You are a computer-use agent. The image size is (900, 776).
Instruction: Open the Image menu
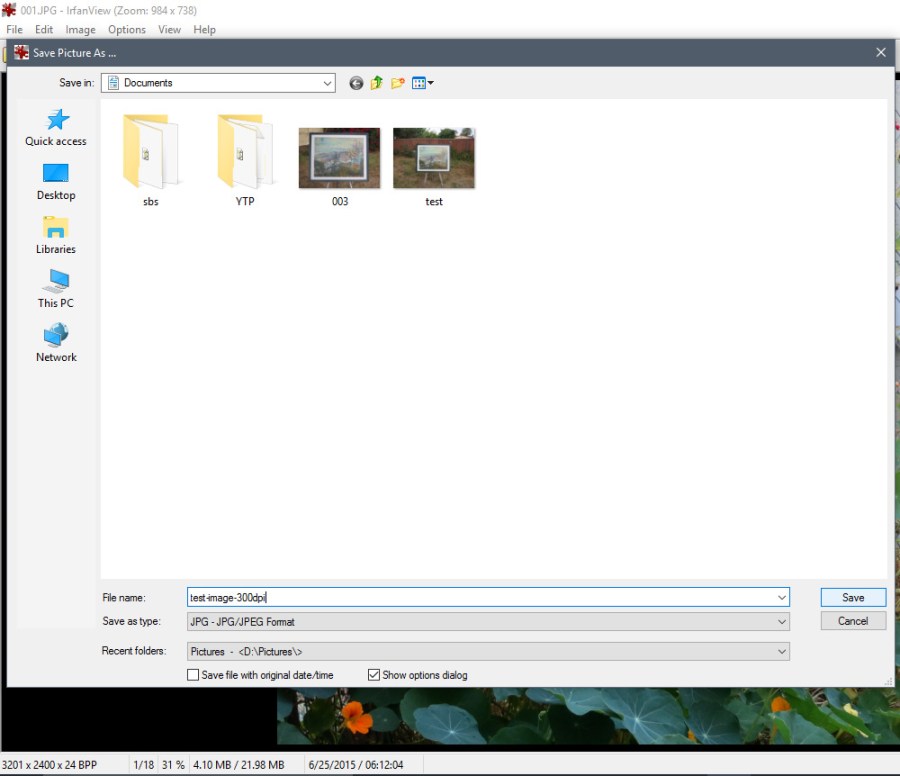[x=80, y=30]
